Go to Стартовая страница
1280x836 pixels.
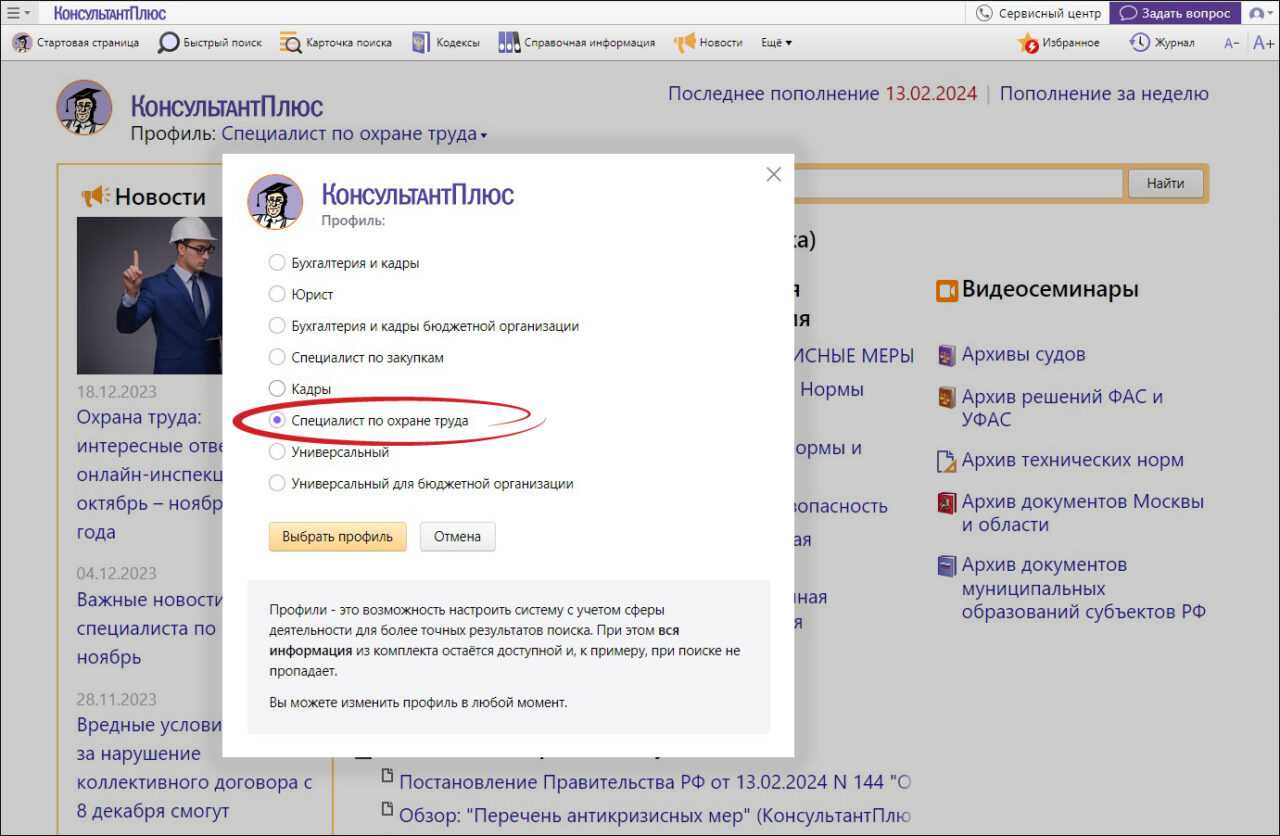coord(76,43)
